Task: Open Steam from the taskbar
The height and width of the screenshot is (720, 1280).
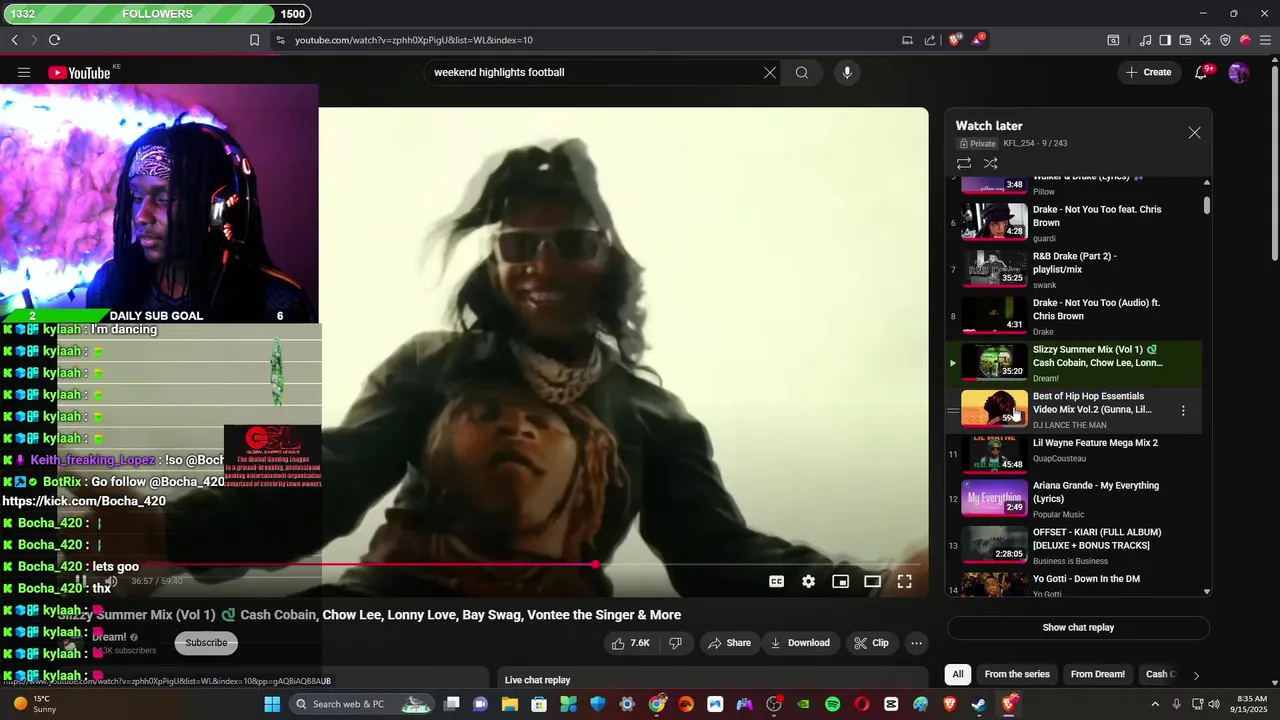Action: point(978,704)
